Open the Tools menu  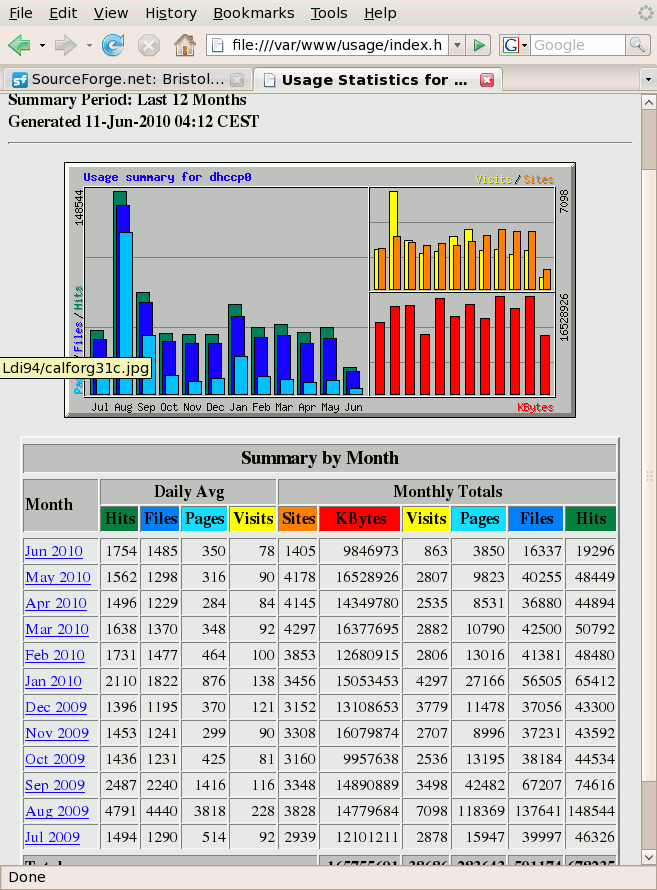click(328, 13)
